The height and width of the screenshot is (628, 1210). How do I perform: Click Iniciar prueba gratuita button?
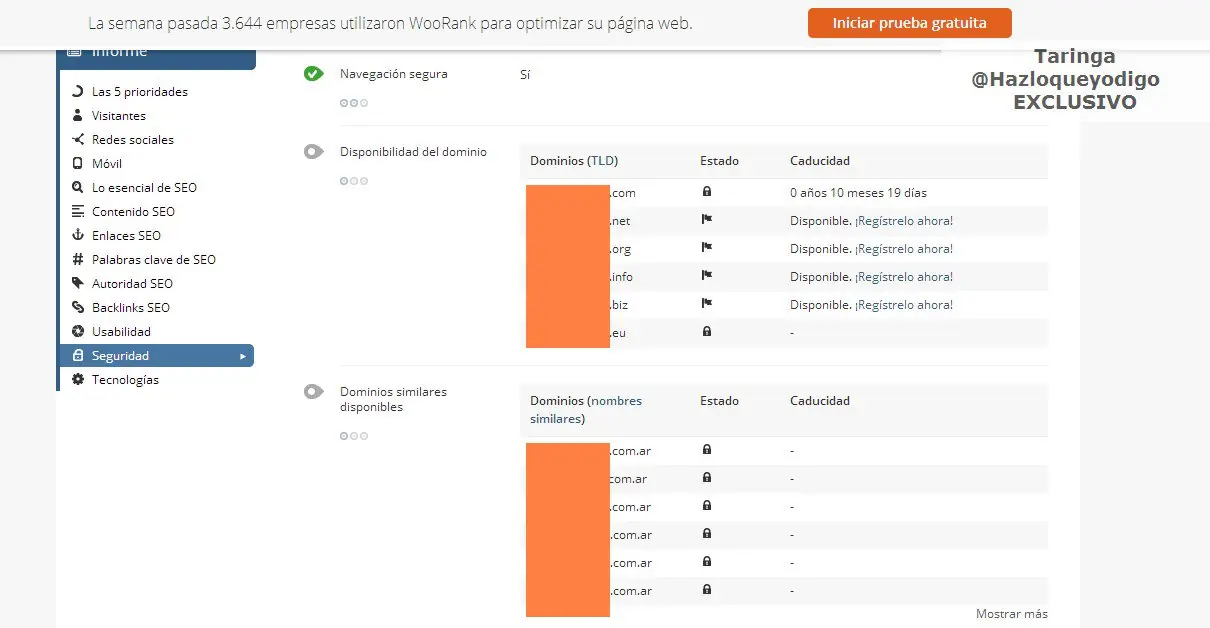pos(909,23)
